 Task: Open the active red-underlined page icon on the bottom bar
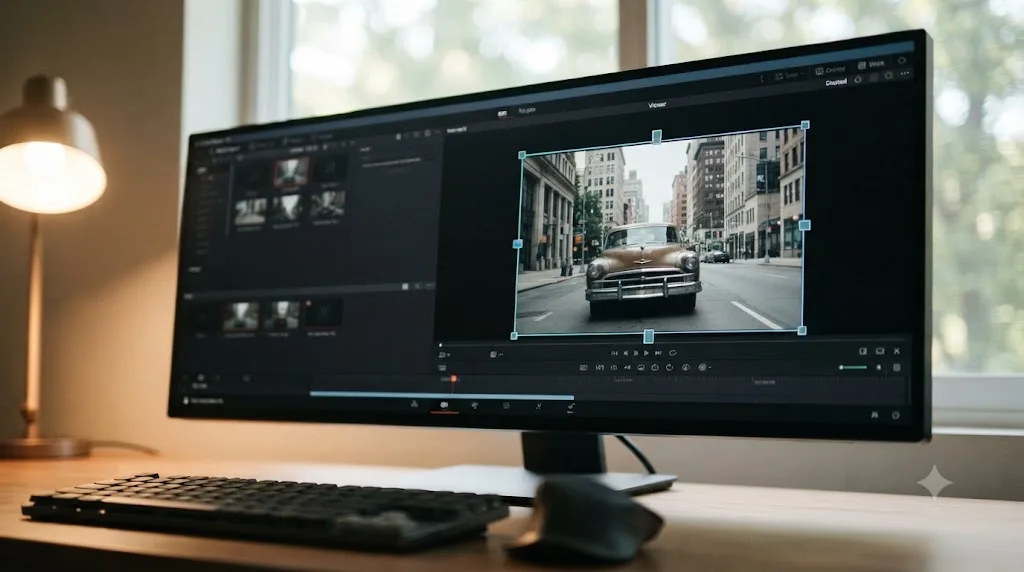[x=444, y=405]
